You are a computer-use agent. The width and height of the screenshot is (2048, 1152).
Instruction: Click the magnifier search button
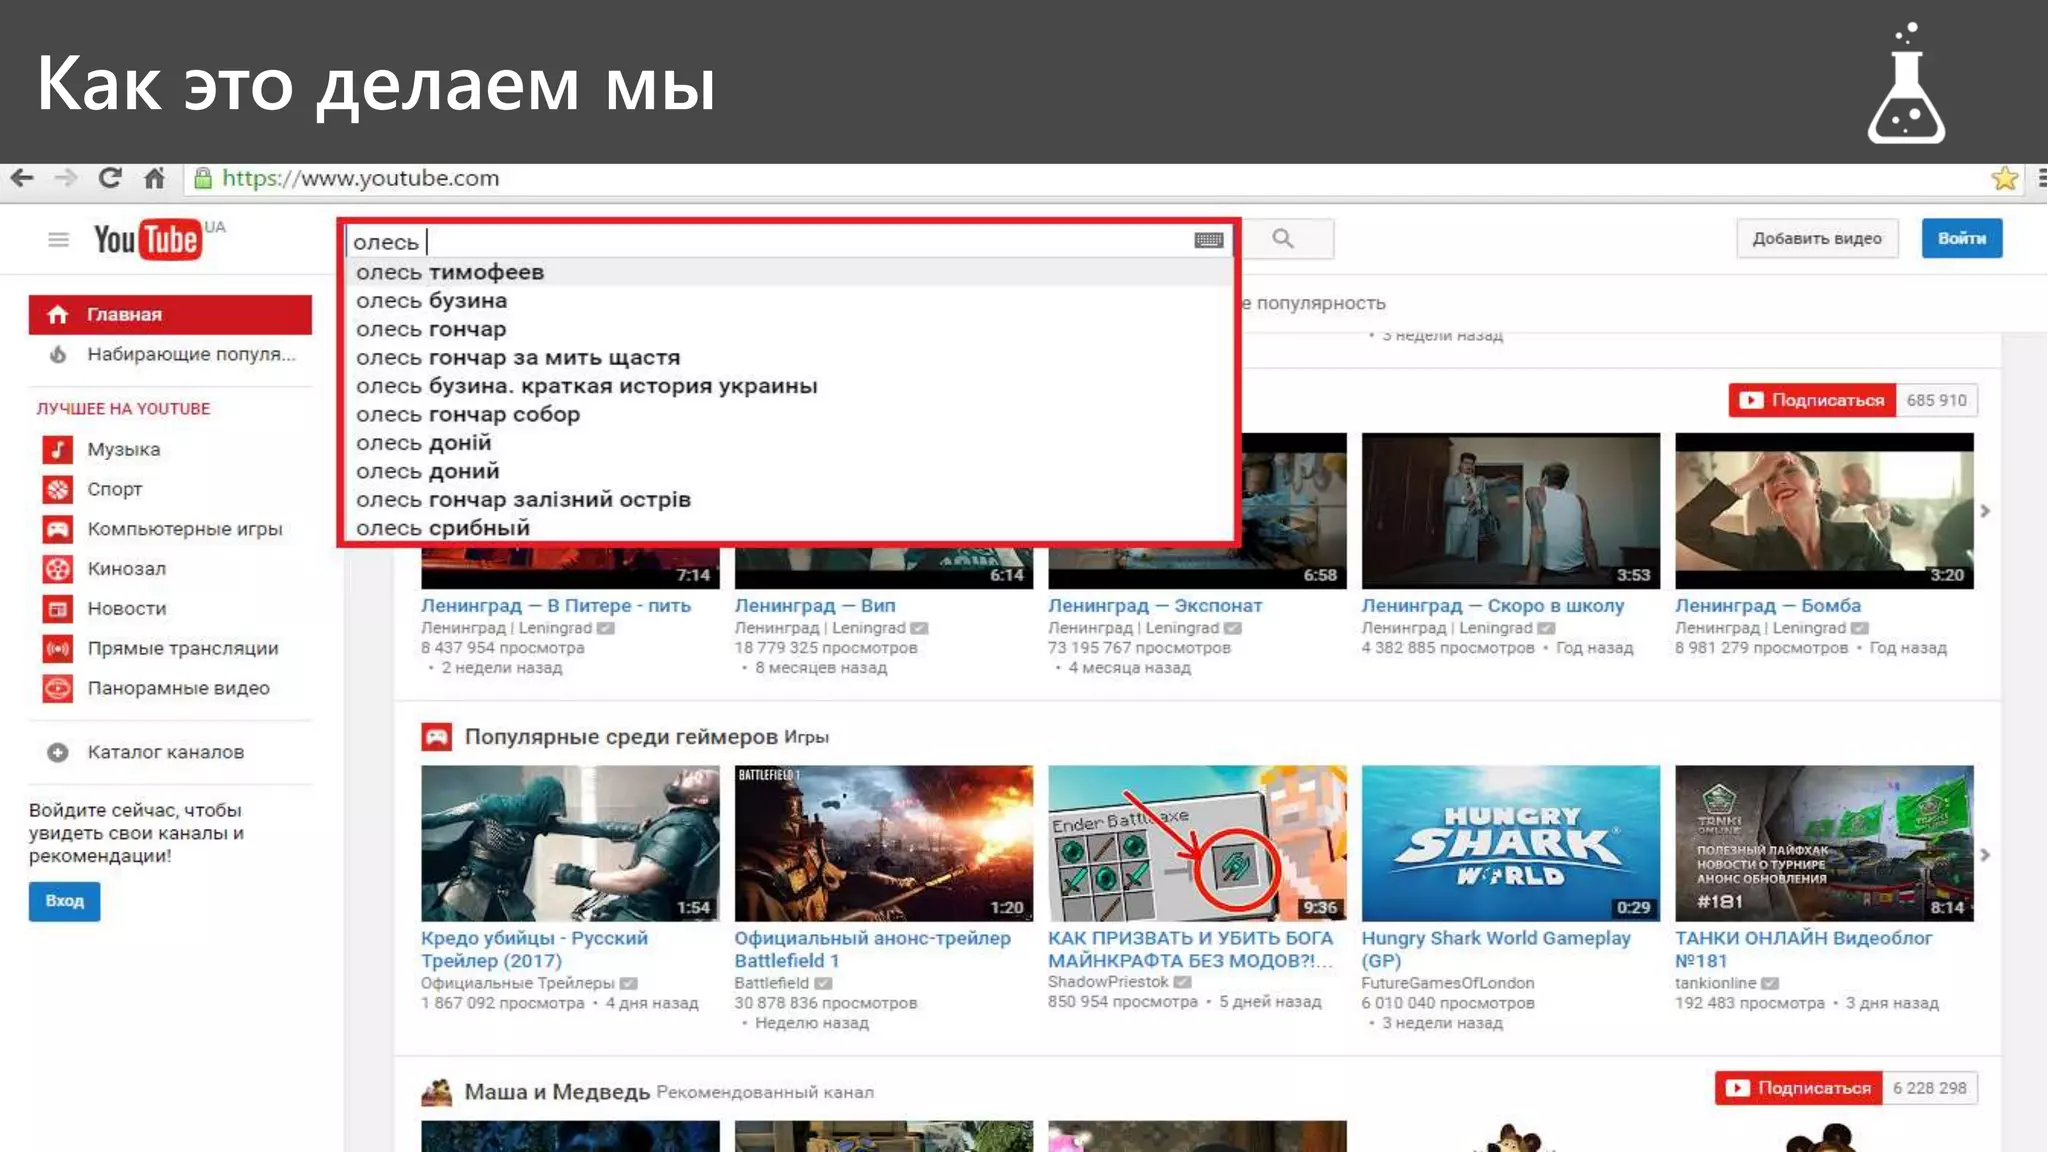point(1284,239)
